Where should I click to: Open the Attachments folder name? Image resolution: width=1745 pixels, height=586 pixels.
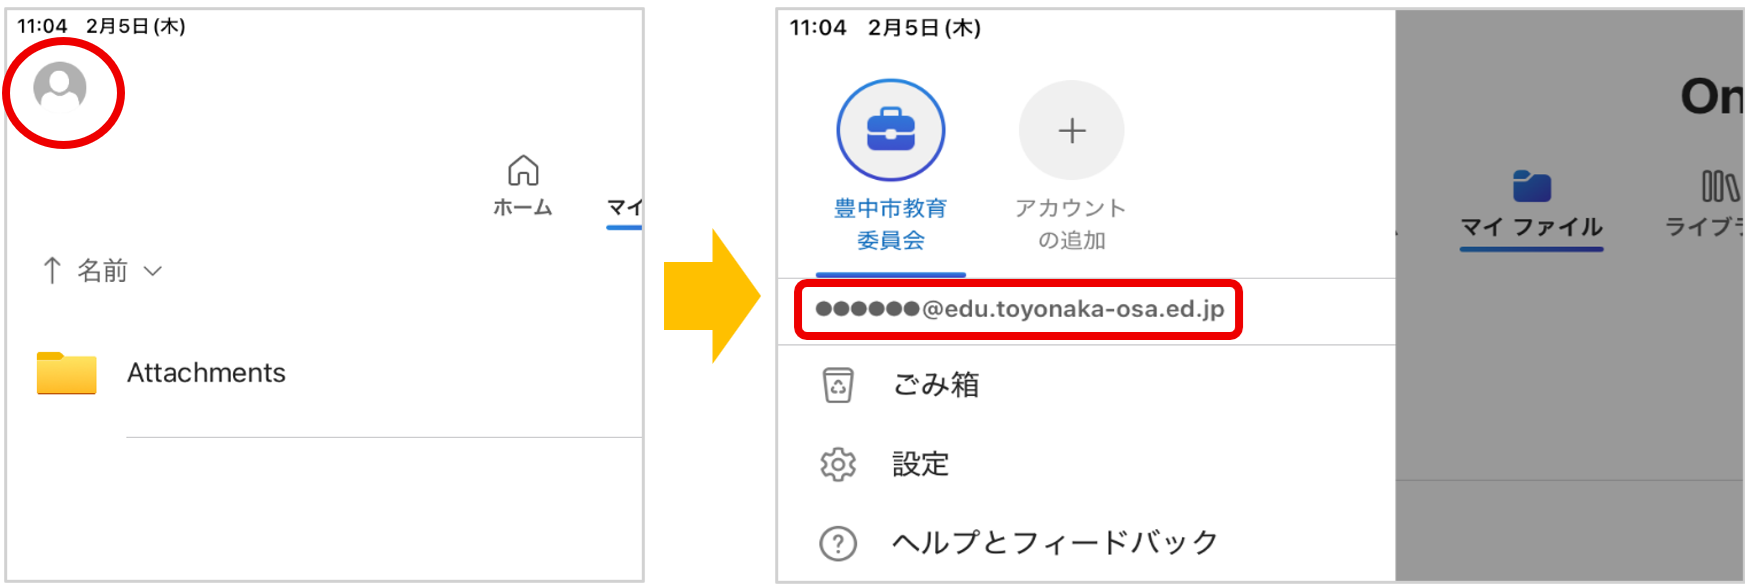206,373
